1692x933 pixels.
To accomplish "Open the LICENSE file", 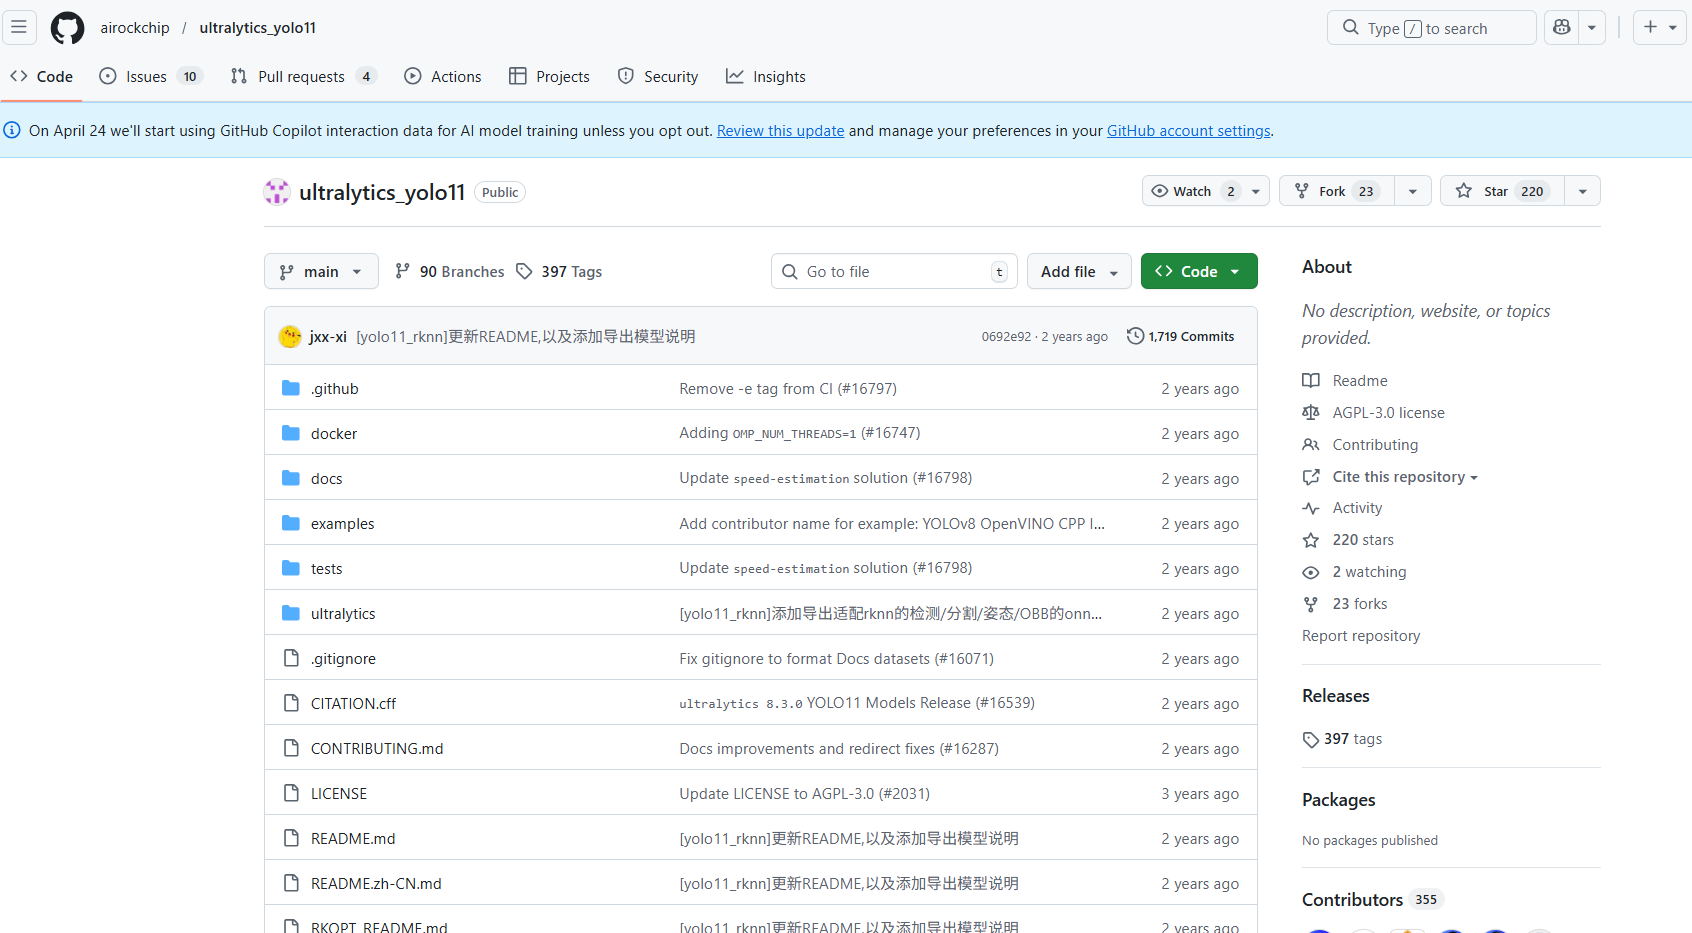I will pyautogui.click(x=339, y=794).
